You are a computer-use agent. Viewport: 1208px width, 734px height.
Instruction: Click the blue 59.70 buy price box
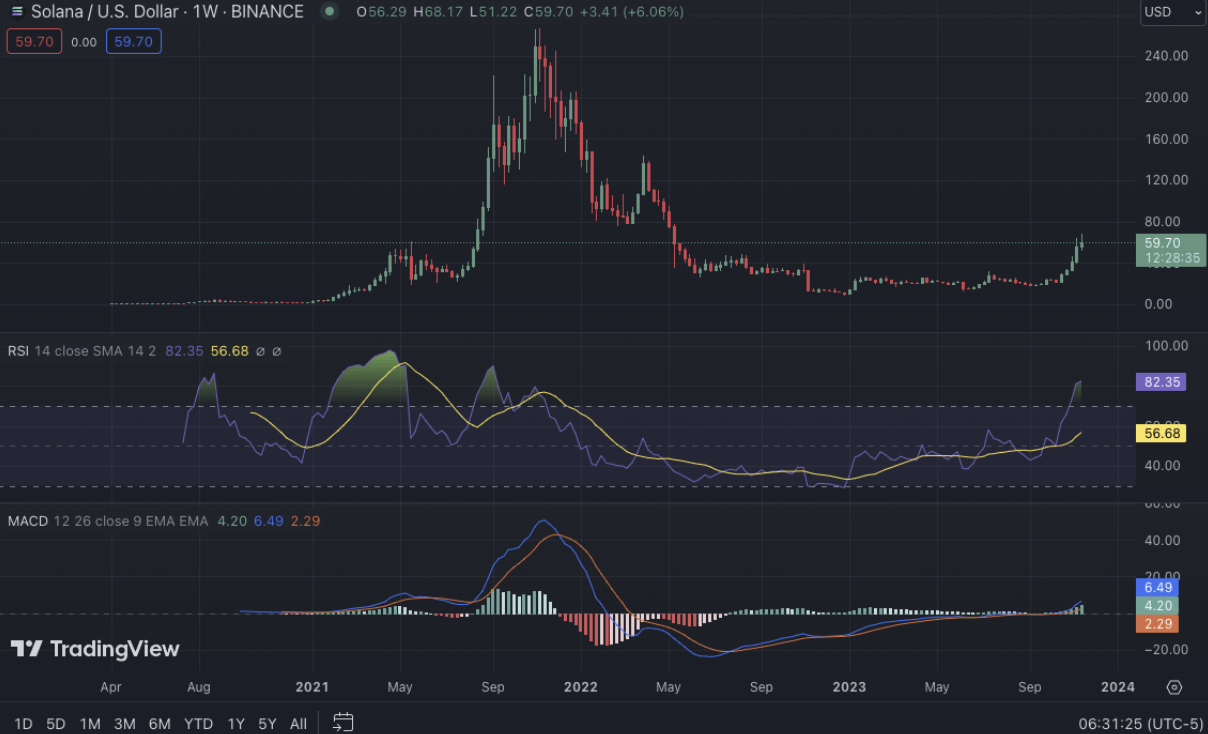[133, 42]
